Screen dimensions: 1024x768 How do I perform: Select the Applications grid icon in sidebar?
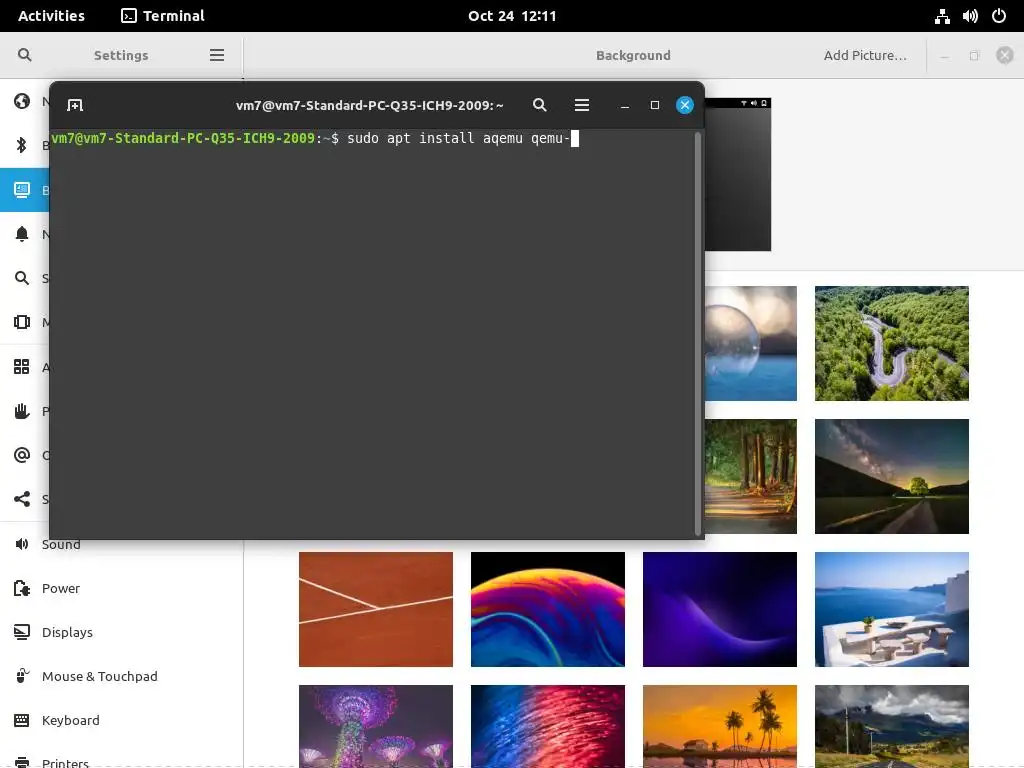click(x=22, y=366)
